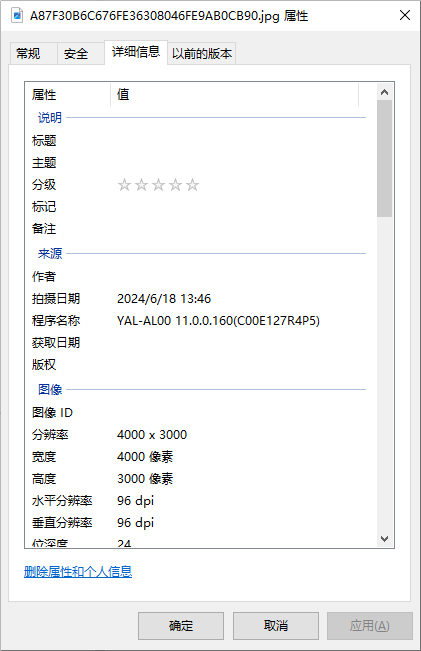Switch to the 常规 tab

click(33, 54)
